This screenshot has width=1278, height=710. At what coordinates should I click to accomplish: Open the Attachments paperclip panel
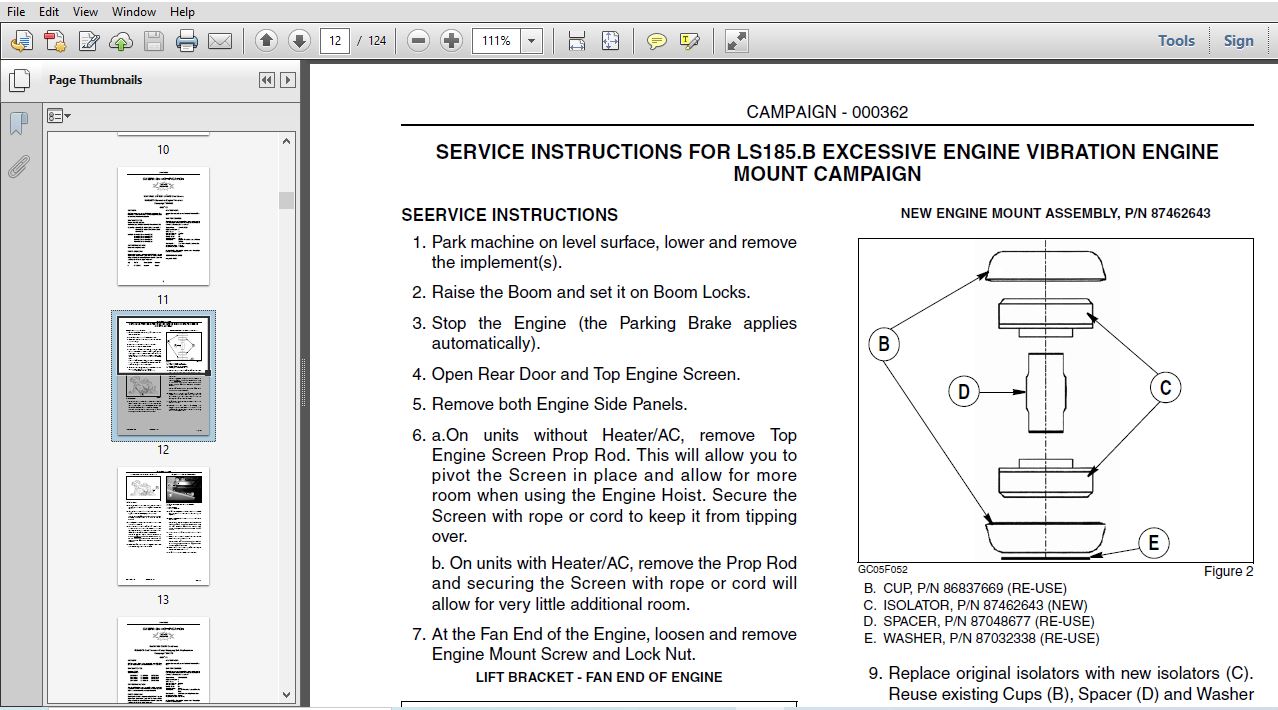click(x=18, y=166)
